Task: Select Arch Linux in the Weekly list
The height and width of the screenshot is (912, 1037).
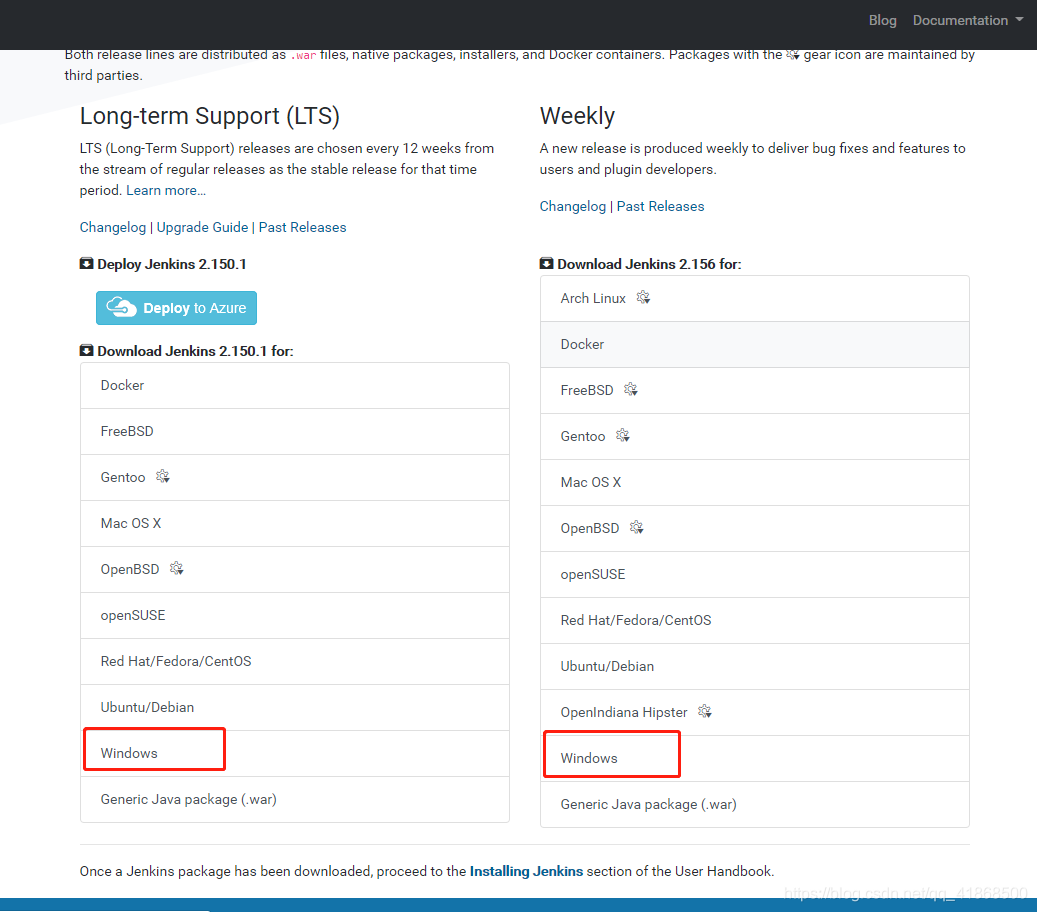Action: (755, 299)
